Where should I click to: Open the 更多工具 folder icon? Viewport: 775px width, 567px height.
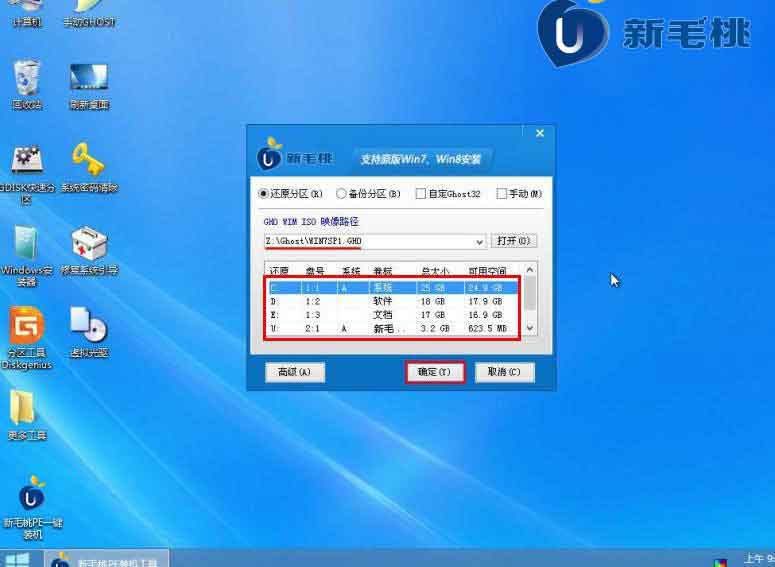click(x=27, y=414)
